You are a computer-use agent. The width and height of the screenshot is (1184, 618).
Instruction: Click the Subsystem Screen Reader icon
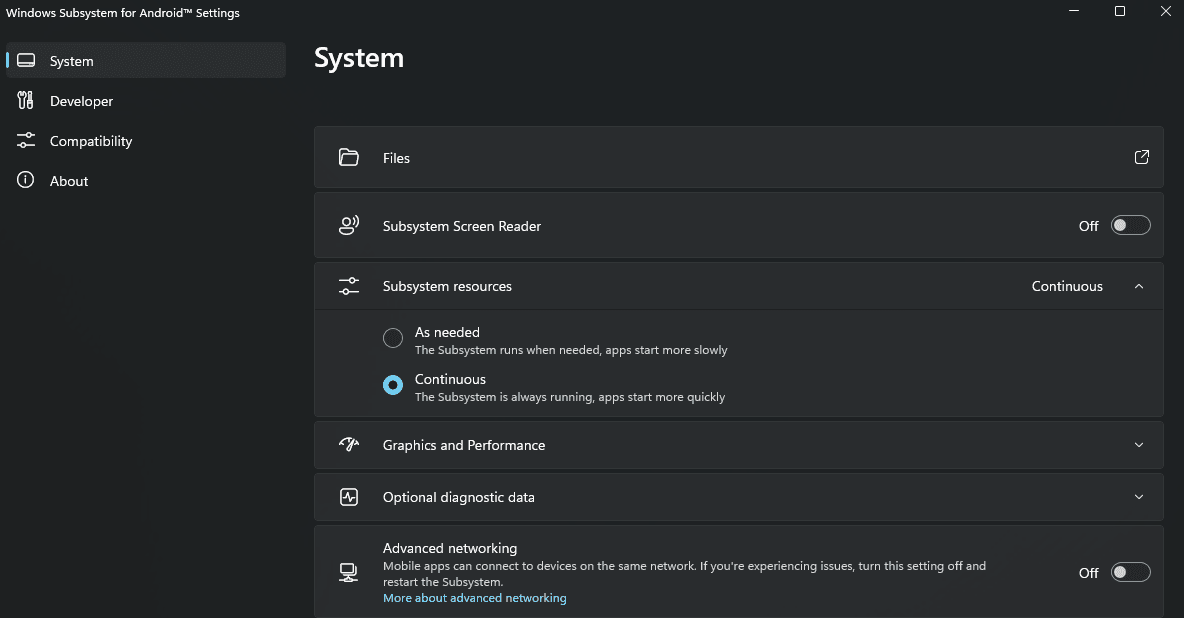[x=348, y=225]
